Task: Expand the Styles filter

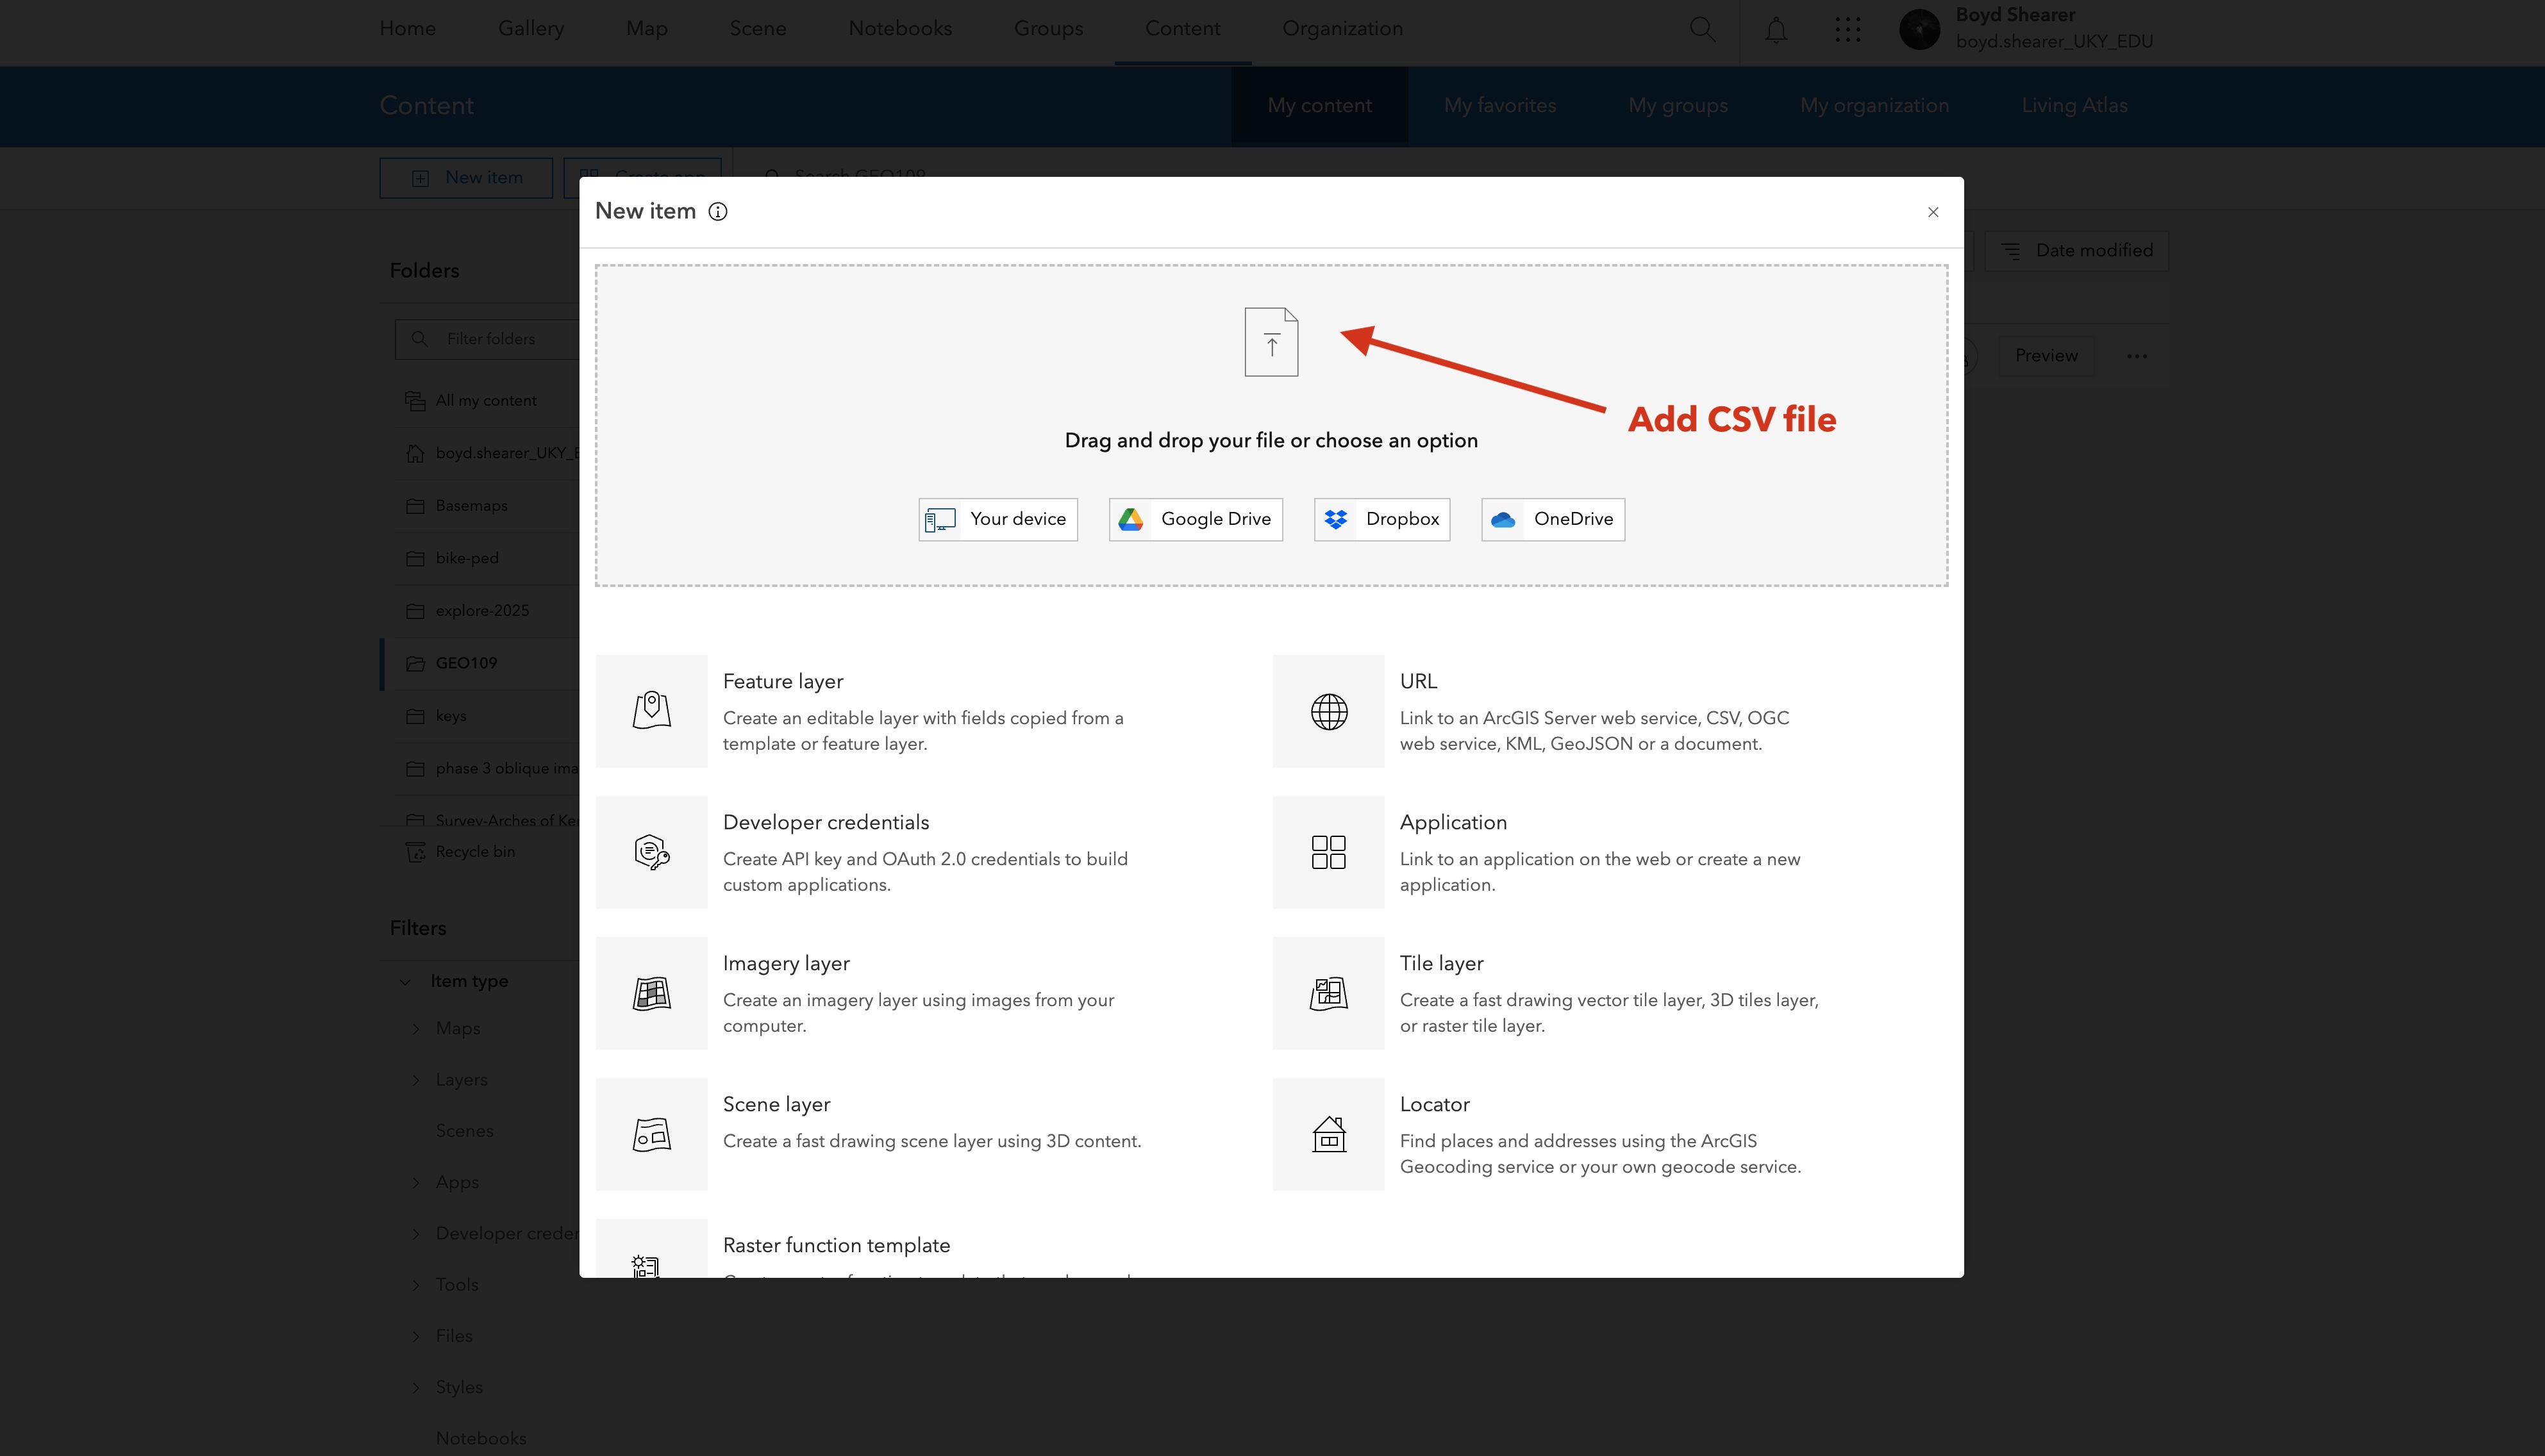Action: (x=416, y=1388)
